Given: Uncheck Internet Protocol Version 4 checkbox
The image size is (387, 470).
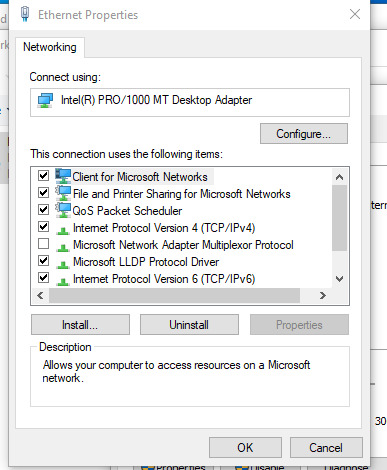Looking at the screenshot, I should click(x=43, y=227).
